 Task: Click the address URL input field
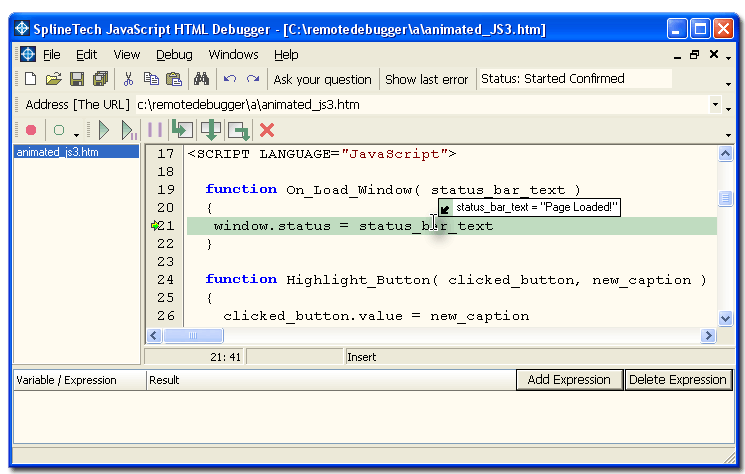(x=423, y=104)
